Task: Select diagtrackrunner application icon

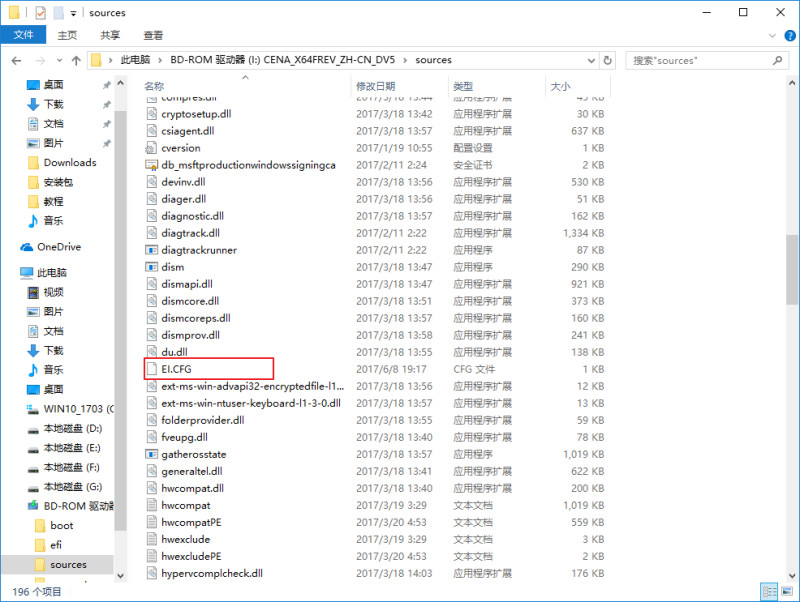Action: (x=152, y=250)
